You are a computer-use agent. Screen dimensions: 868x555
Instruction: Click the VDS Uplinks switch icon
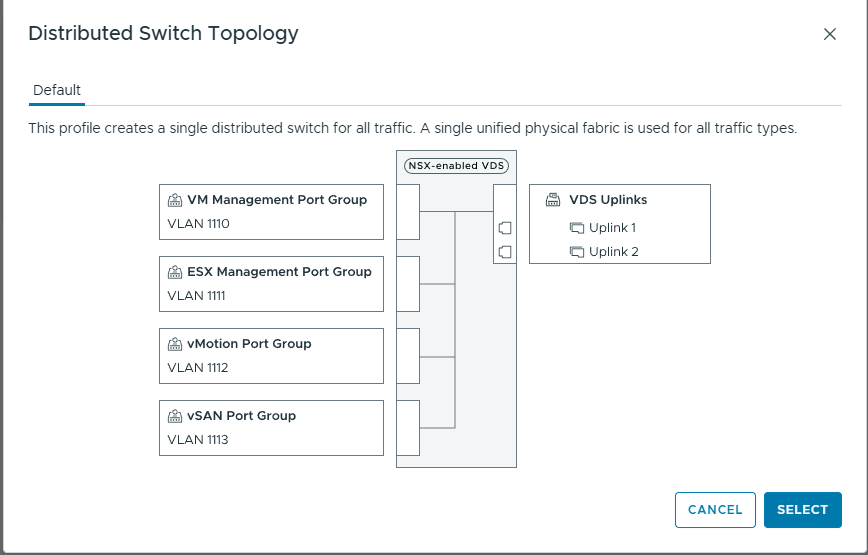tap(553, 200)
